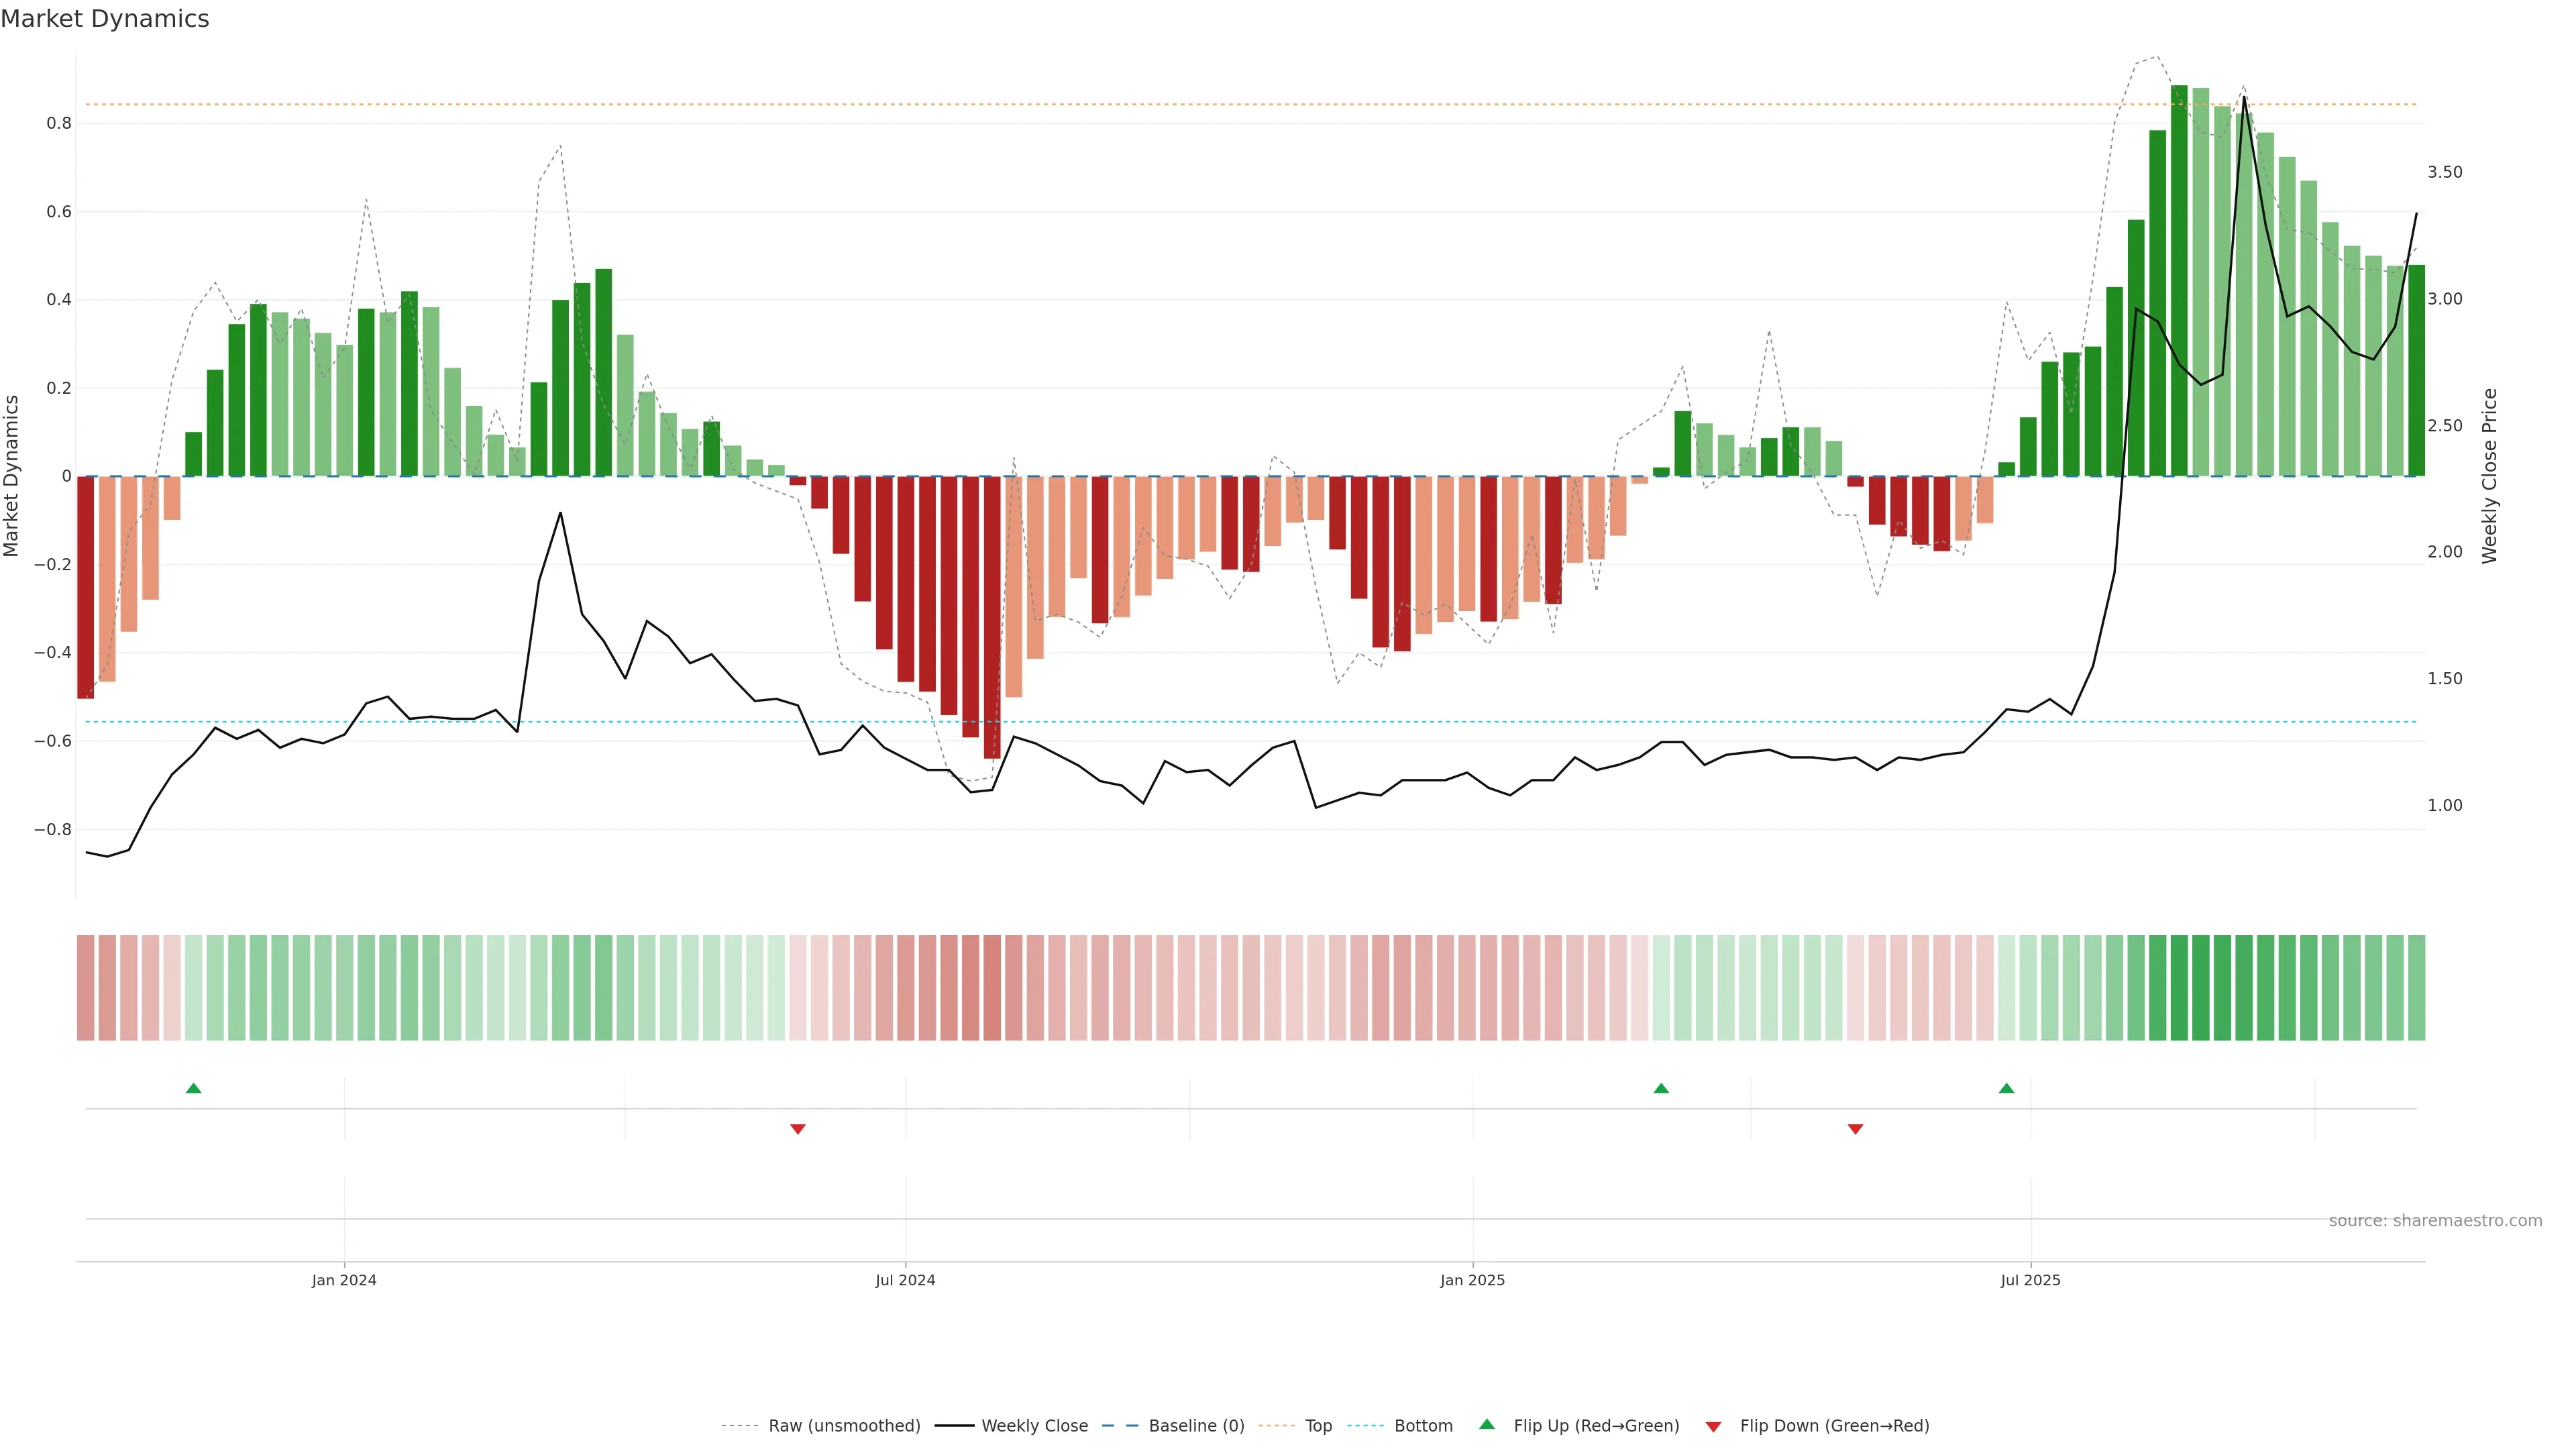Click the green Flip Up legend triangle
2576x1449 pixels.
point(1487,1424)
